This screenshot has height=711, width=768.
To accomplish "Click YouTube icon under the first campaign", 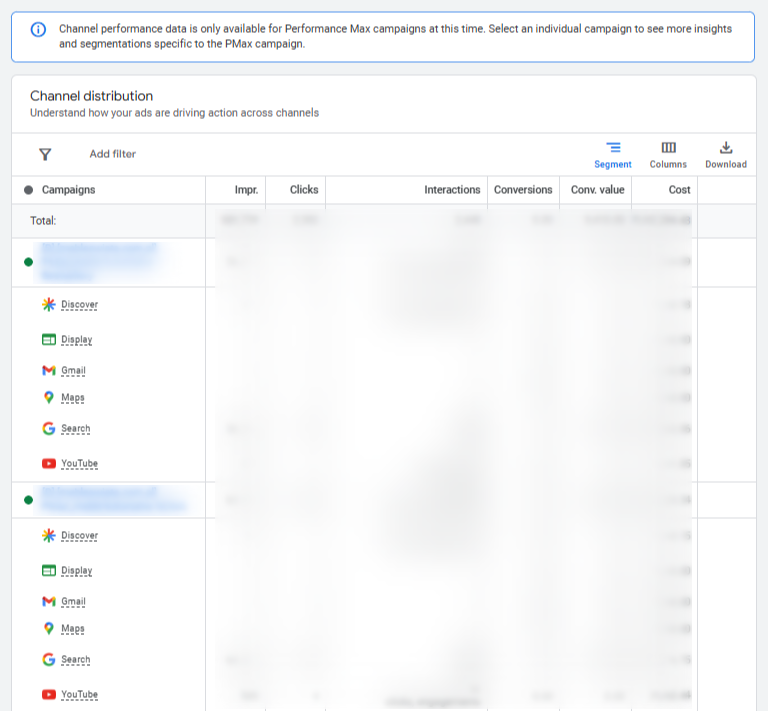I will click(48, 463).
